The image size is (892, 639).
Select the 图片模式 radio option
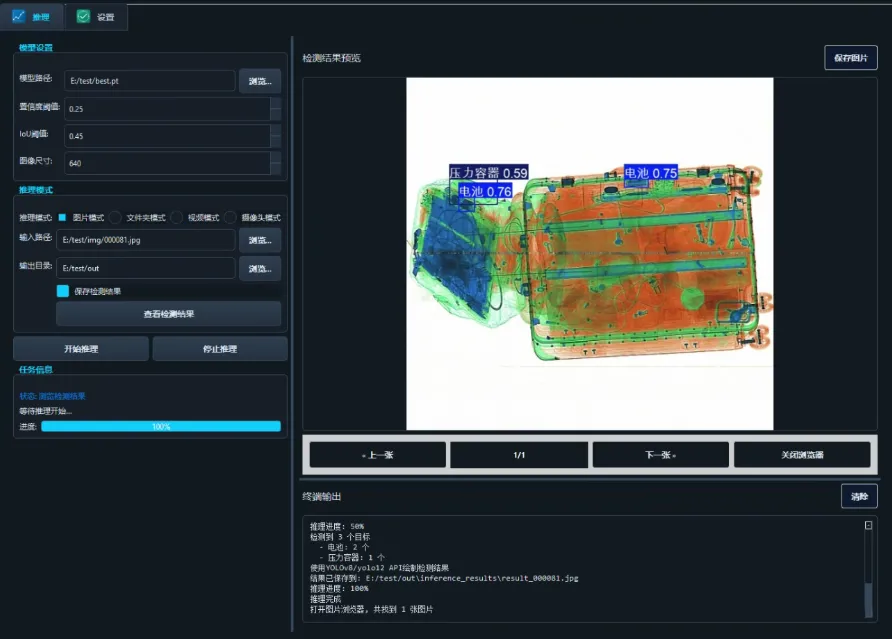coord(81,217)
